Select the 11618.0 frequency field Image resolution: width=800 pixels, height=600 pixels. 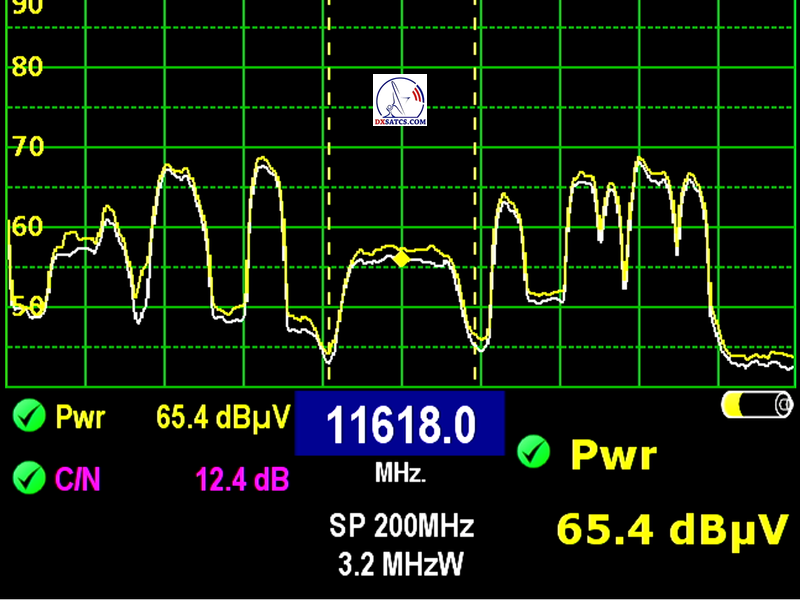pos(400,424)
